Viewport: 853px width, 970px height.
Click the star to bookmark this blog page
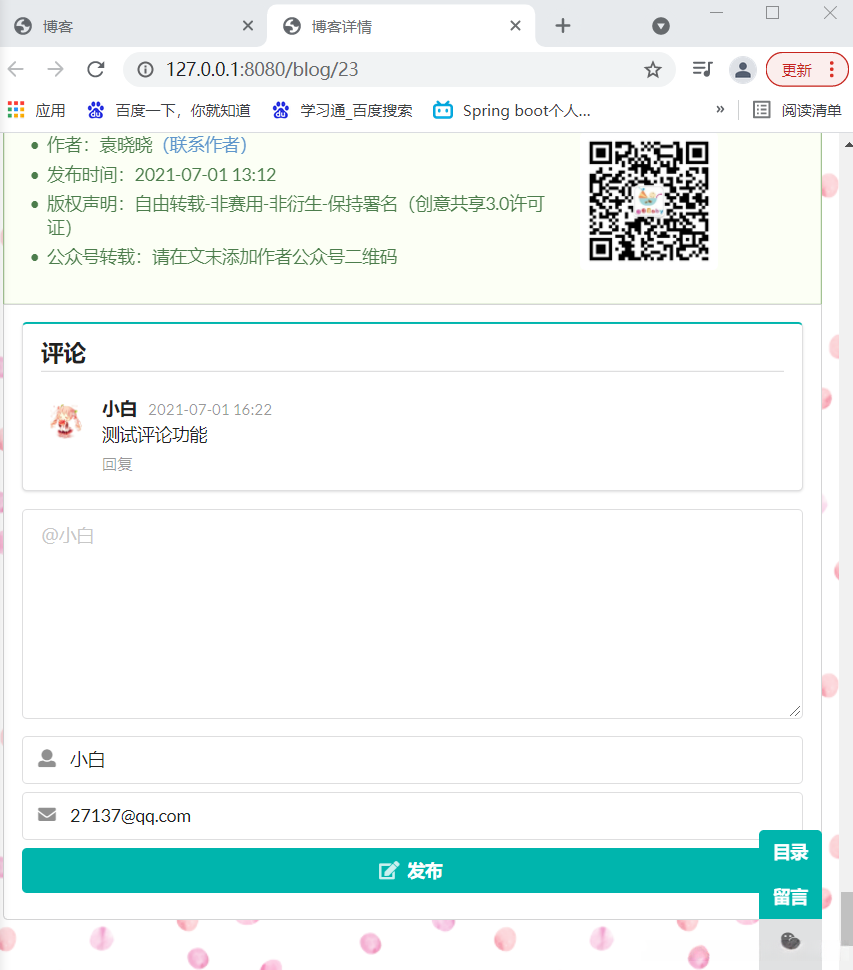point(653,69)
